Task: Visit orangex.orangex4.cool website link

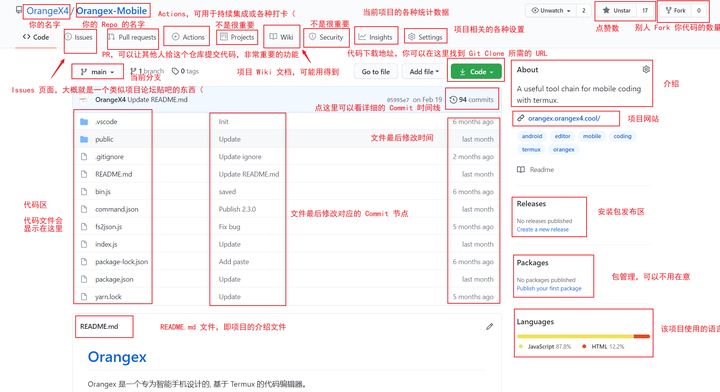Action: [564, 118]
